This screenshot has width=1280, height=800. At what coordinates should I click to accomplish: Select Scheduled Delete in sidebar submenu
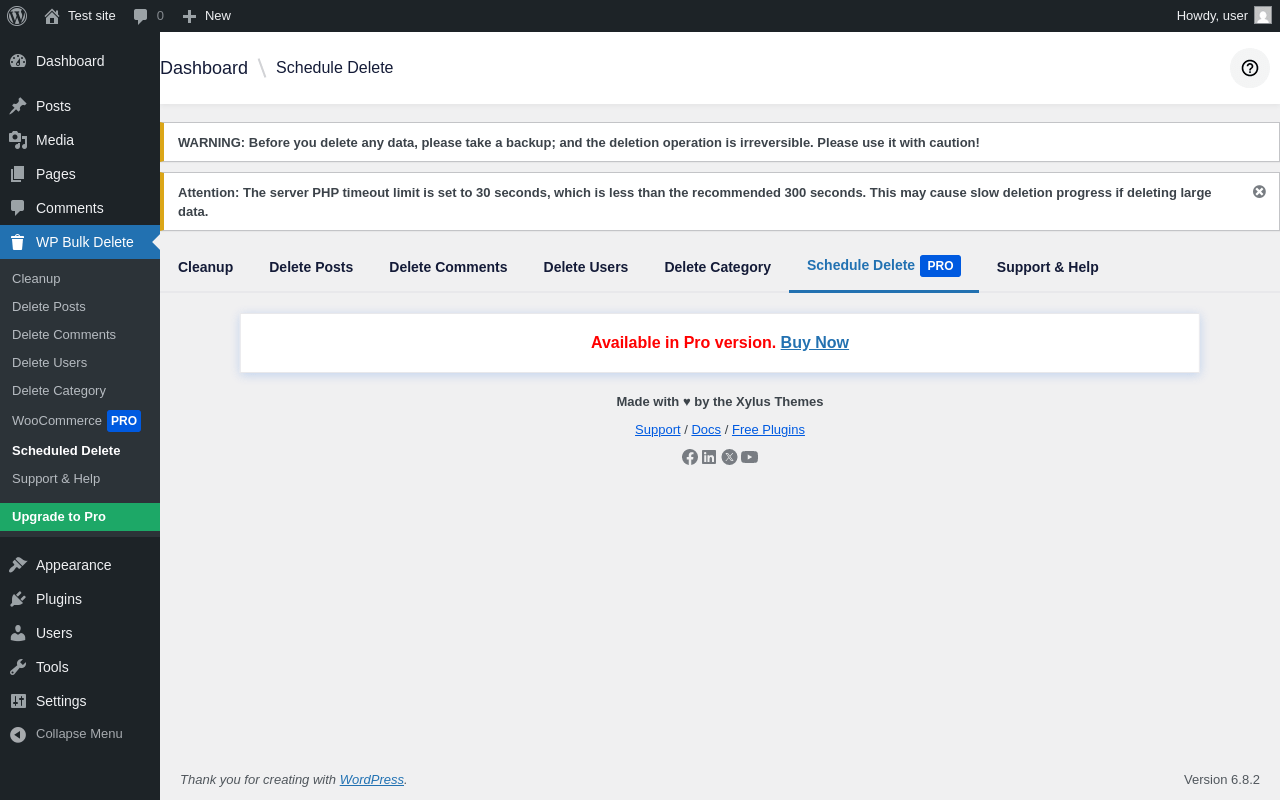click(x=80, y=451)
